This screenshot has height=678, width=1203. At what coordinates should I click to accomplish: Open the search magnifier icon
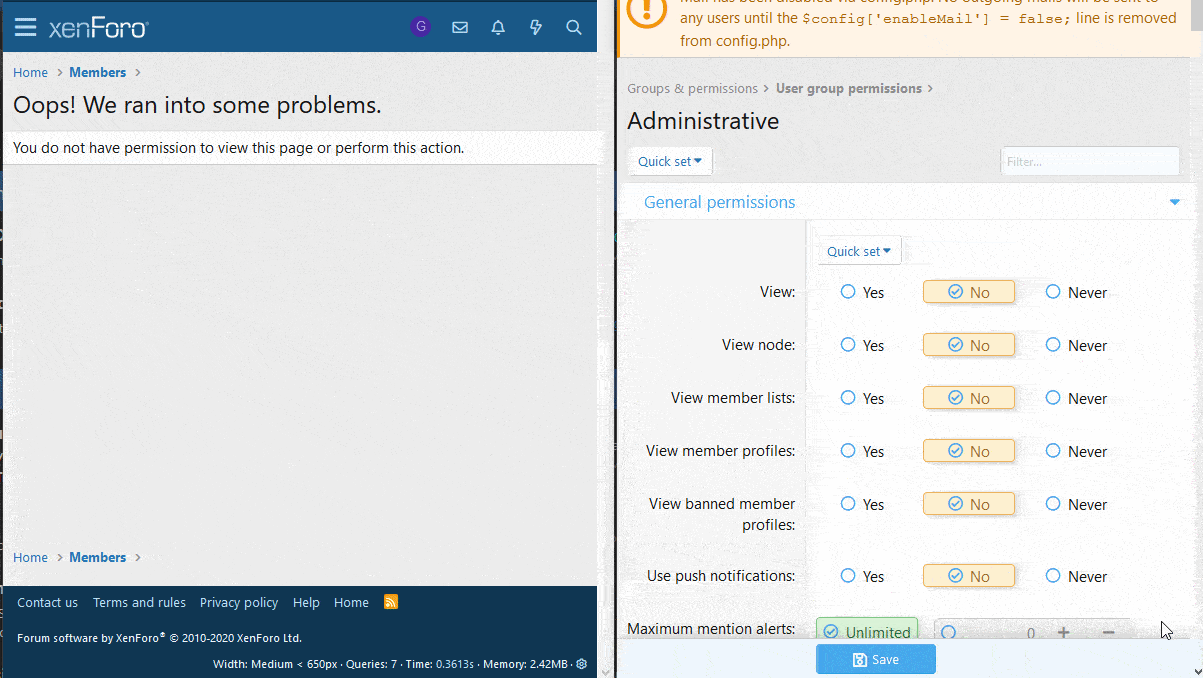click(574, 27)
